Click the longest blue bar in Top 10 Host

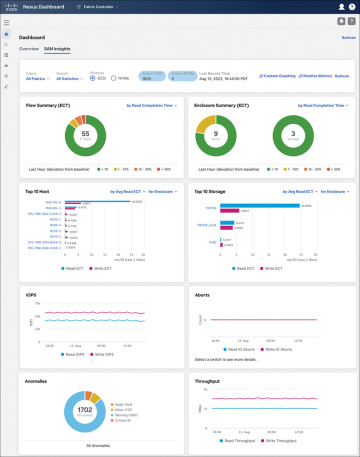(x=97, y=201)
